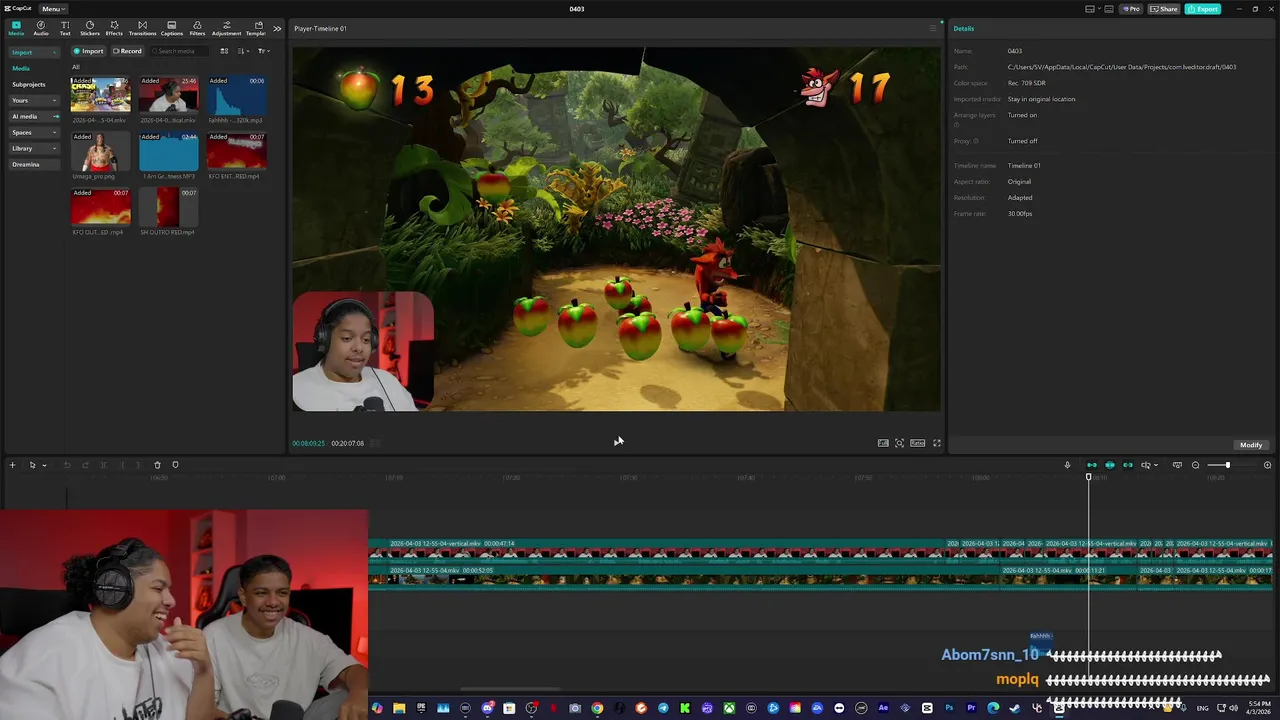Expand the AI media section
This screenshot has height=720, width=1280.
[x=34, y=116]
